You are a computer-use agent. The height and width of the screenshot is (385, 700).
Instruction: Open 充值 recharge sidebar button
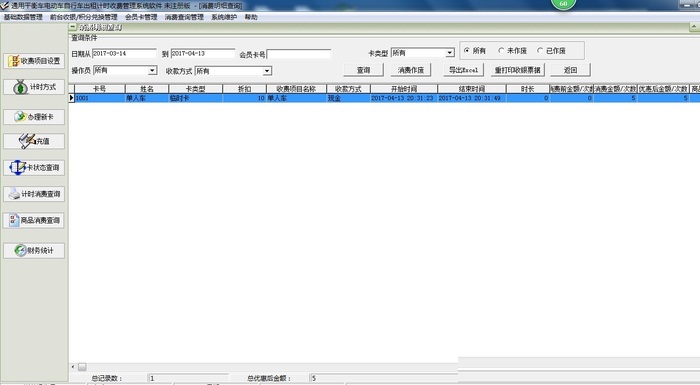34,141
